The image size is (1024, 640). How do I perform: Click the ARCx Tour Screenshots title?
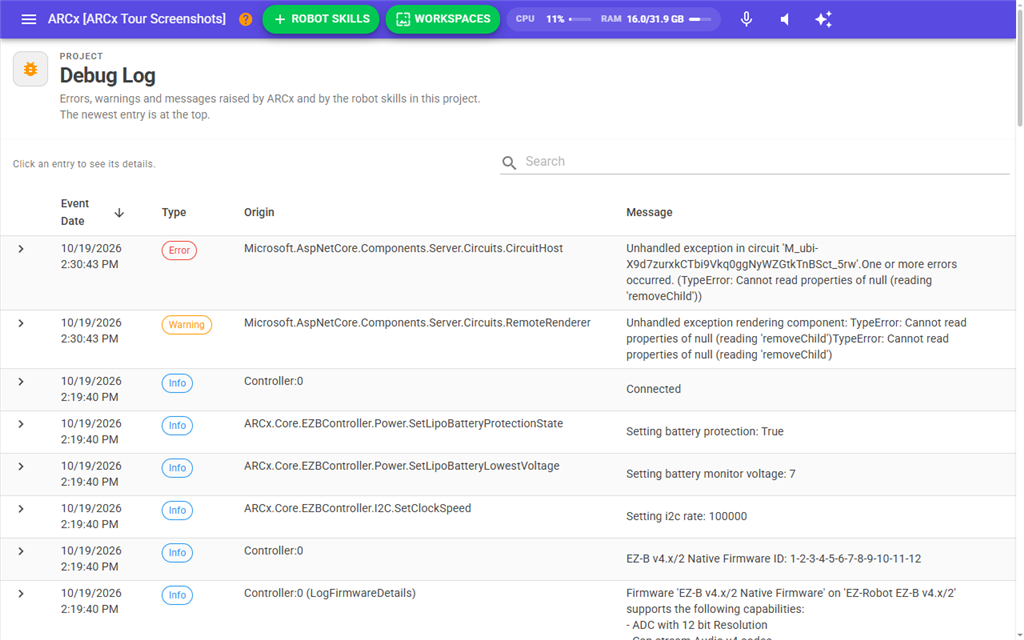(136, 19)
